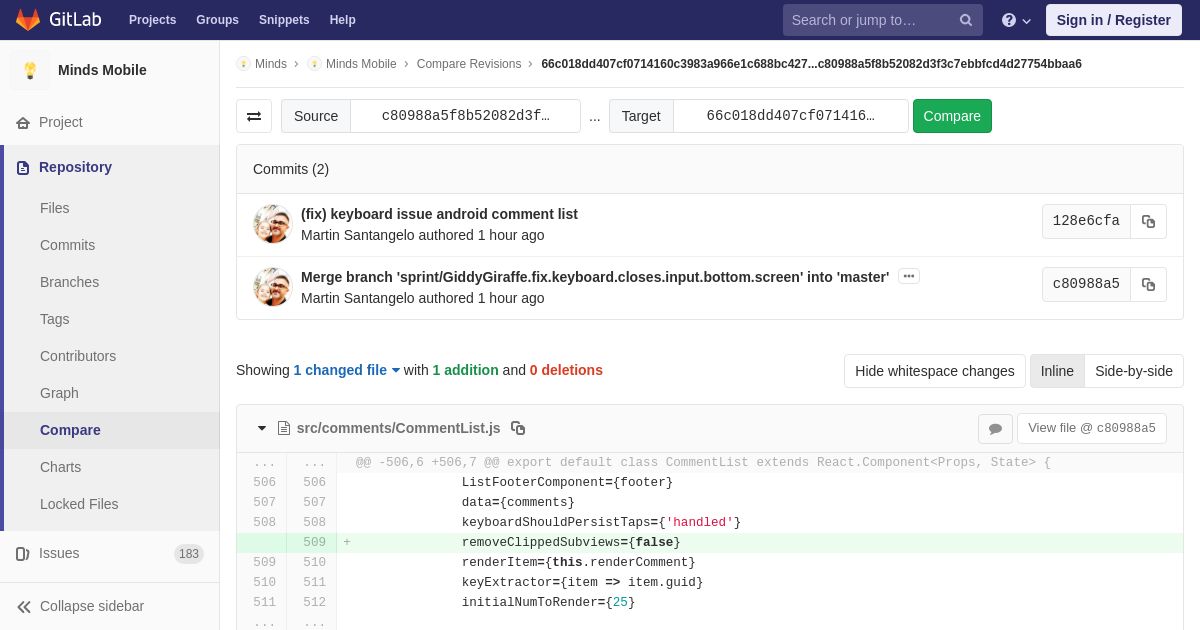
Task: Collapse the CommentList.js diff
Action: pyautogui.click(x=262, y=428)
